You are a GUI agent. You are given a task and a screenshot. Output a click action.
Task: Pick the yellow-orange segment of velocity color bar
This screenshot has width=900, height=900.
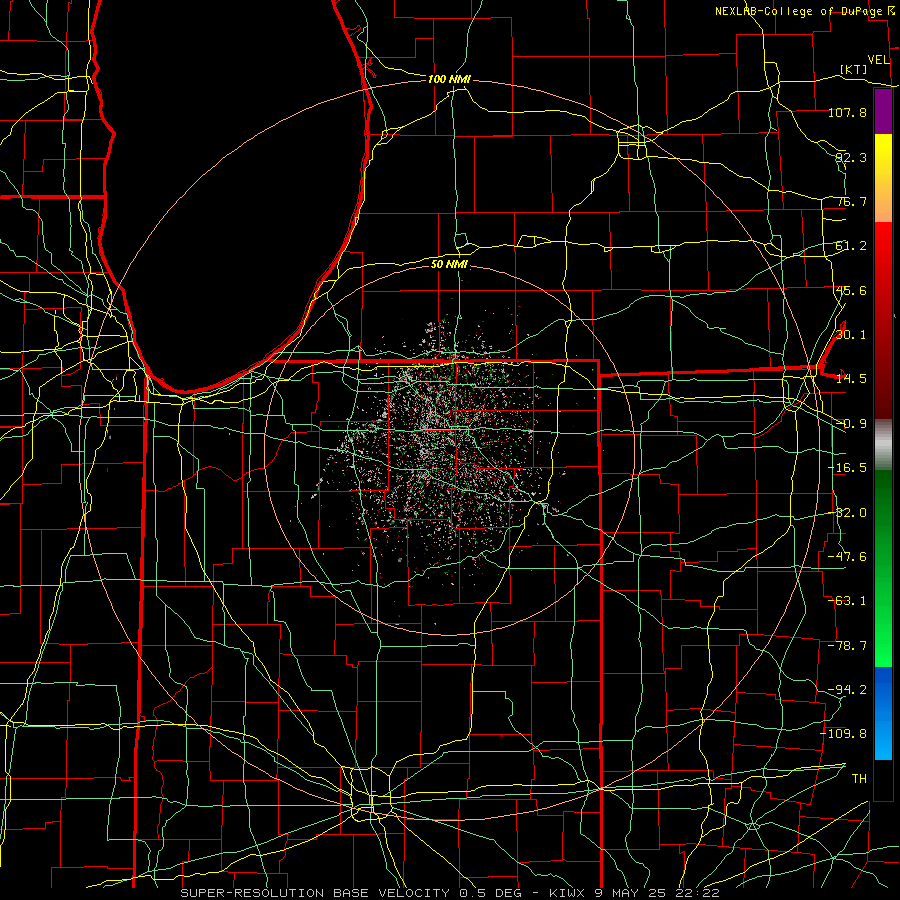(883, 178)
